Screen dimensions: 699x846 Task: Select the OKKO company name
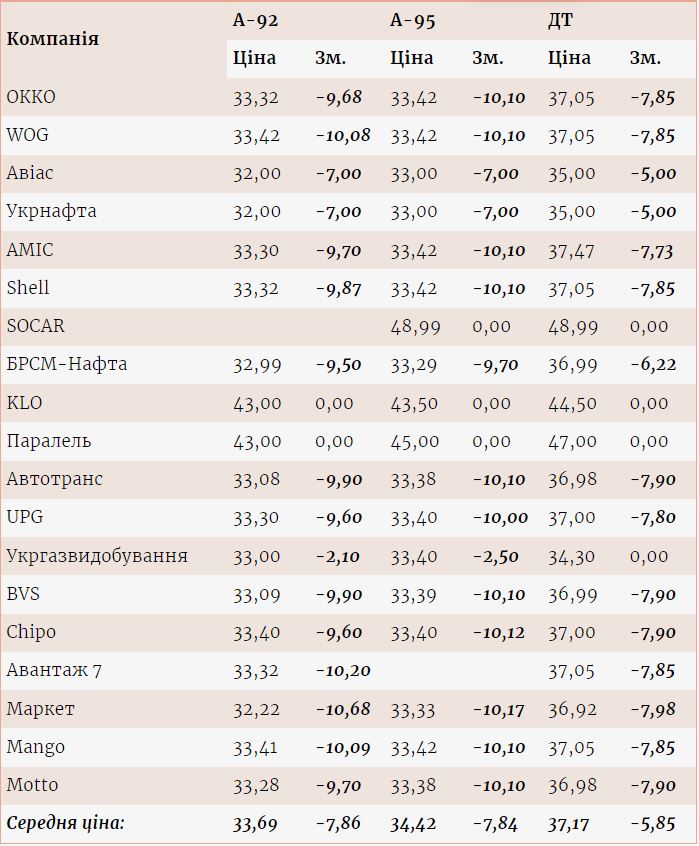click(31, 97)
